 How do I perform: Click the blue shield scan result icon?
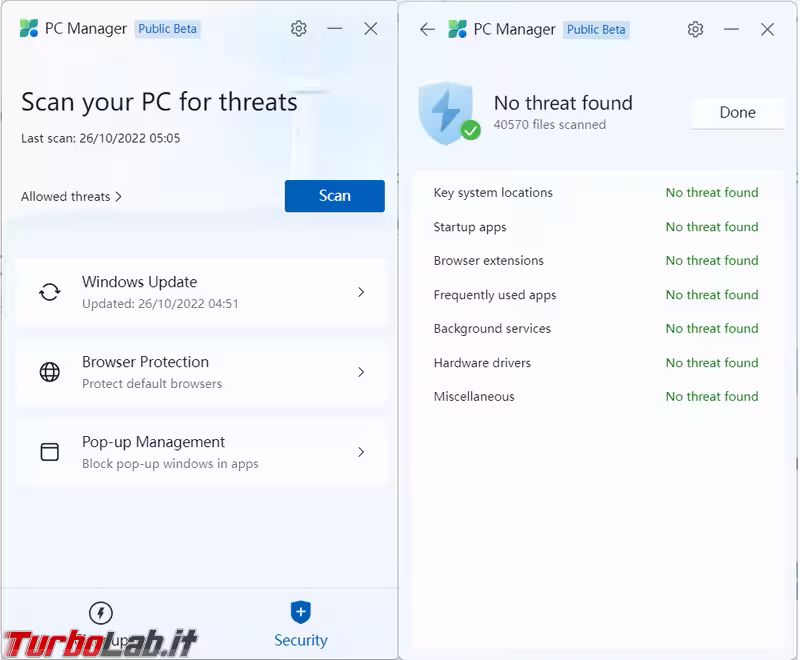click(446, 111)
